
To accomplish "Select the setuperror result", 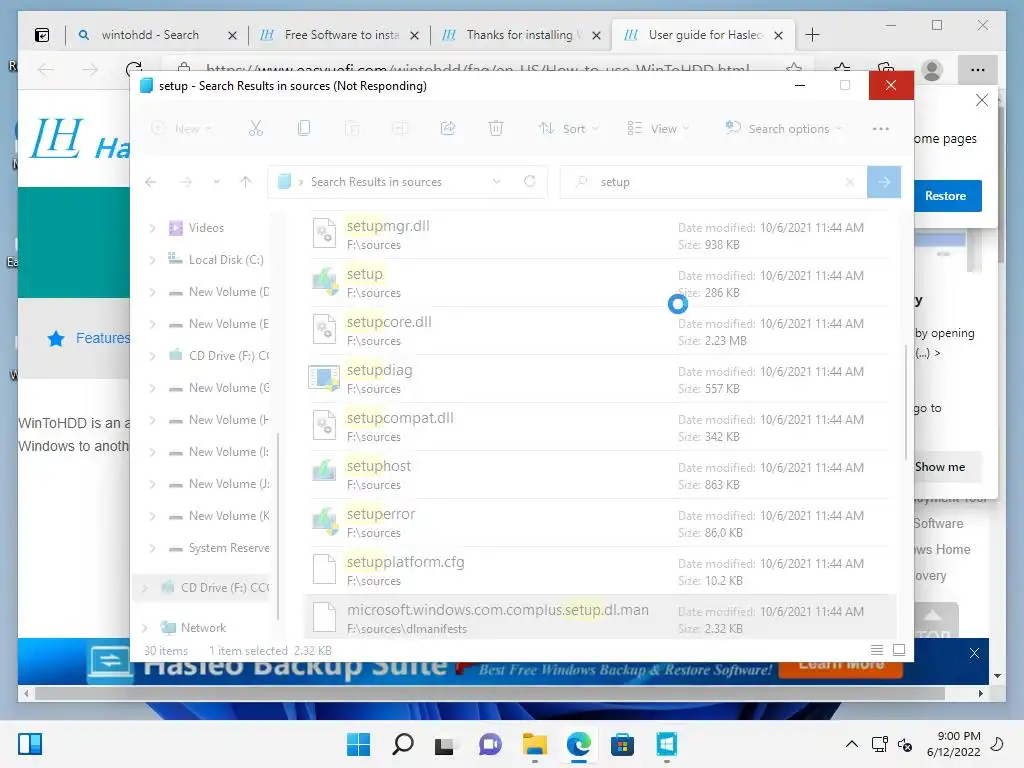I will [x=600, y=523].
